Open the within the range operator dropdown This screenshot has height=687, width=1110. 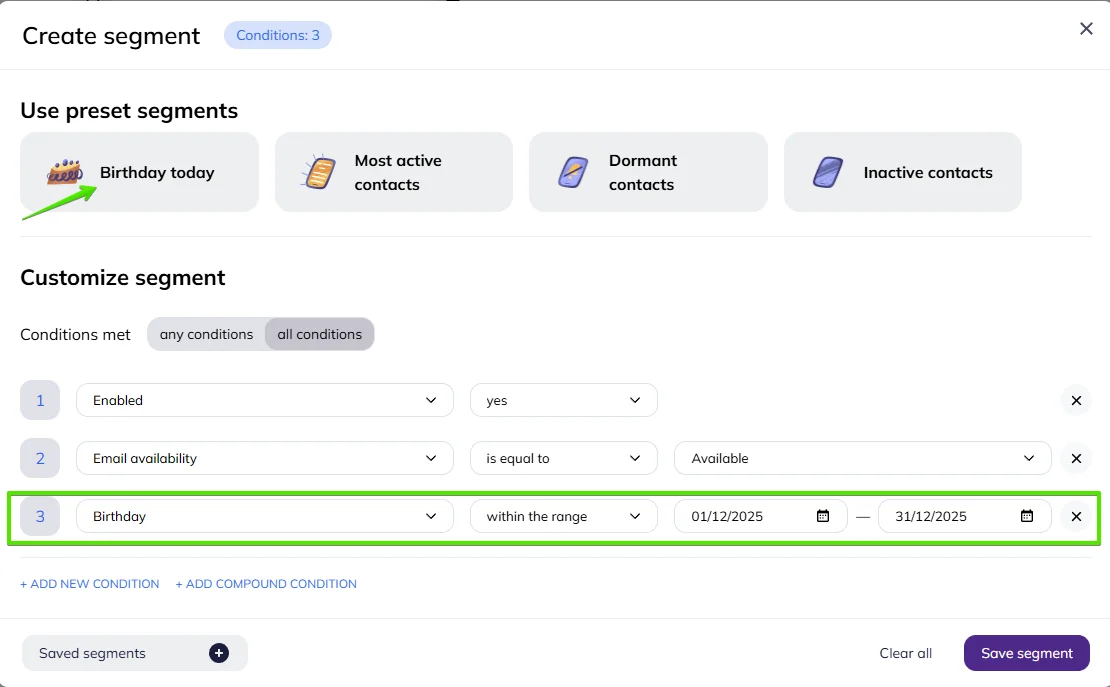(x=563, y=516)
